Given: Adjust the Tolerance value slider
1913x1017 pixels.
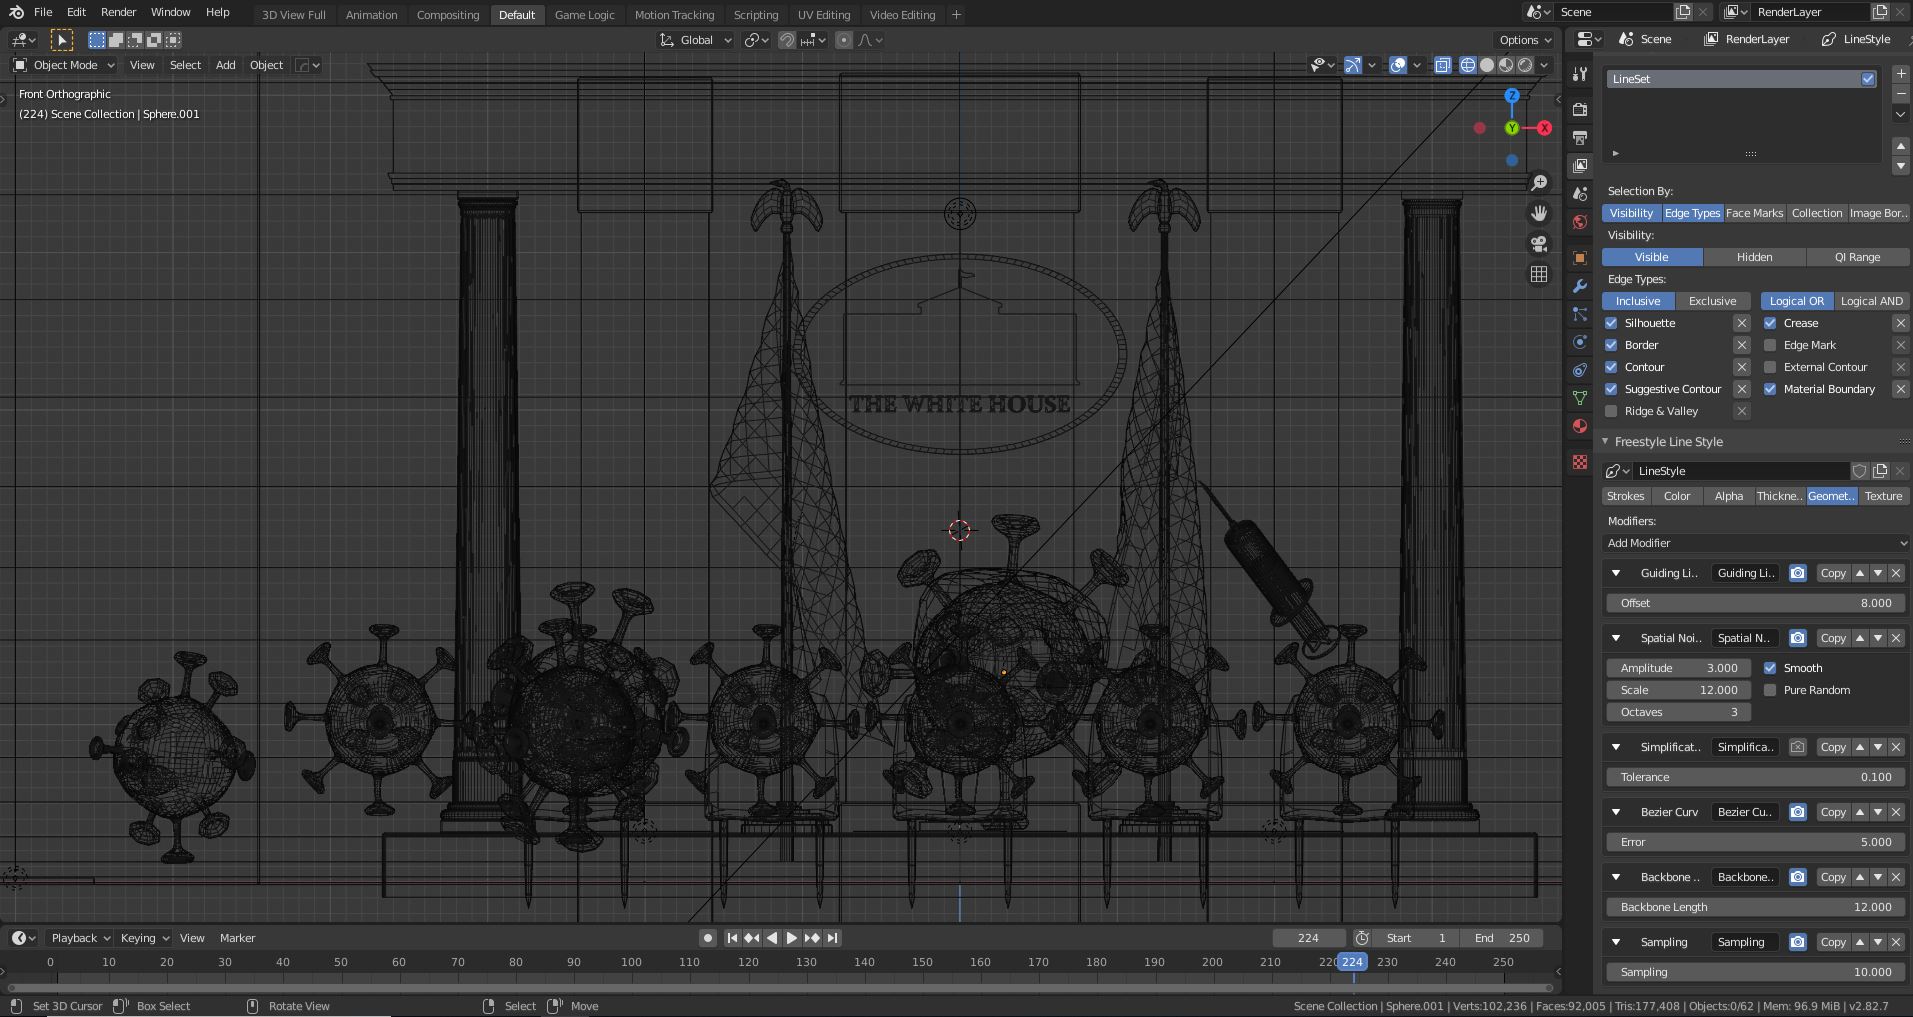Looking at the screenshot, I should tap(1756, 777).
